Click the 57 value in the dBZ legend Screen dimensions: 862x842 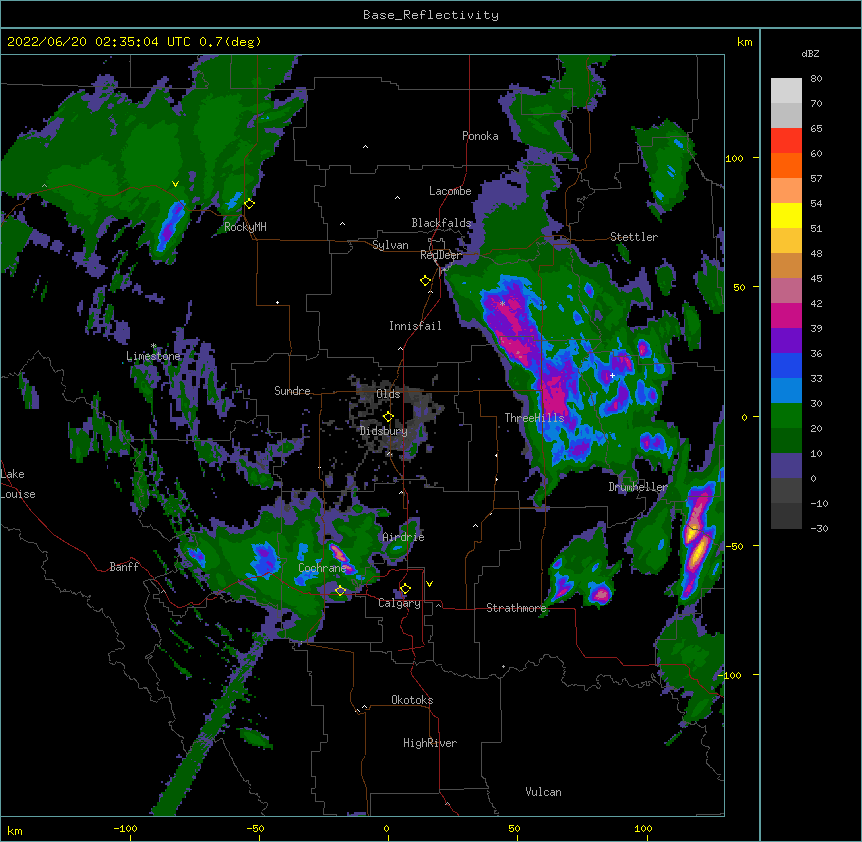[816, 179]
